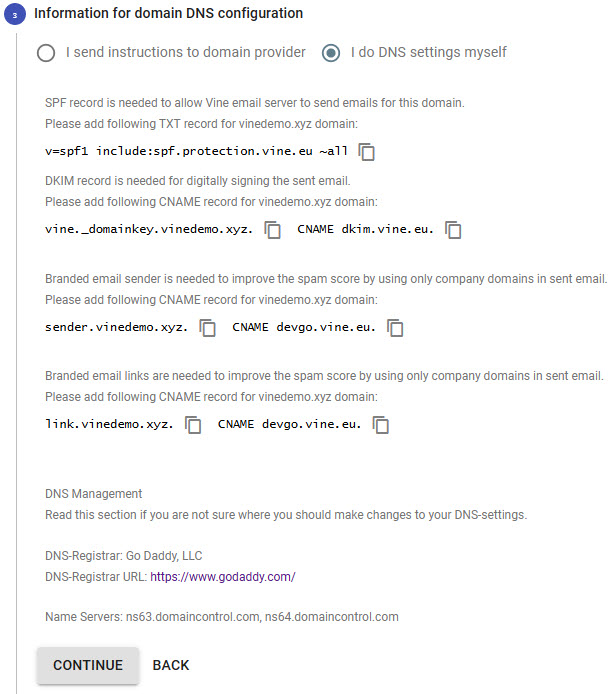The image size is (615, 694).
Task: Click the 'I do DNS settings myself' label
Action: tap(428, 52)
